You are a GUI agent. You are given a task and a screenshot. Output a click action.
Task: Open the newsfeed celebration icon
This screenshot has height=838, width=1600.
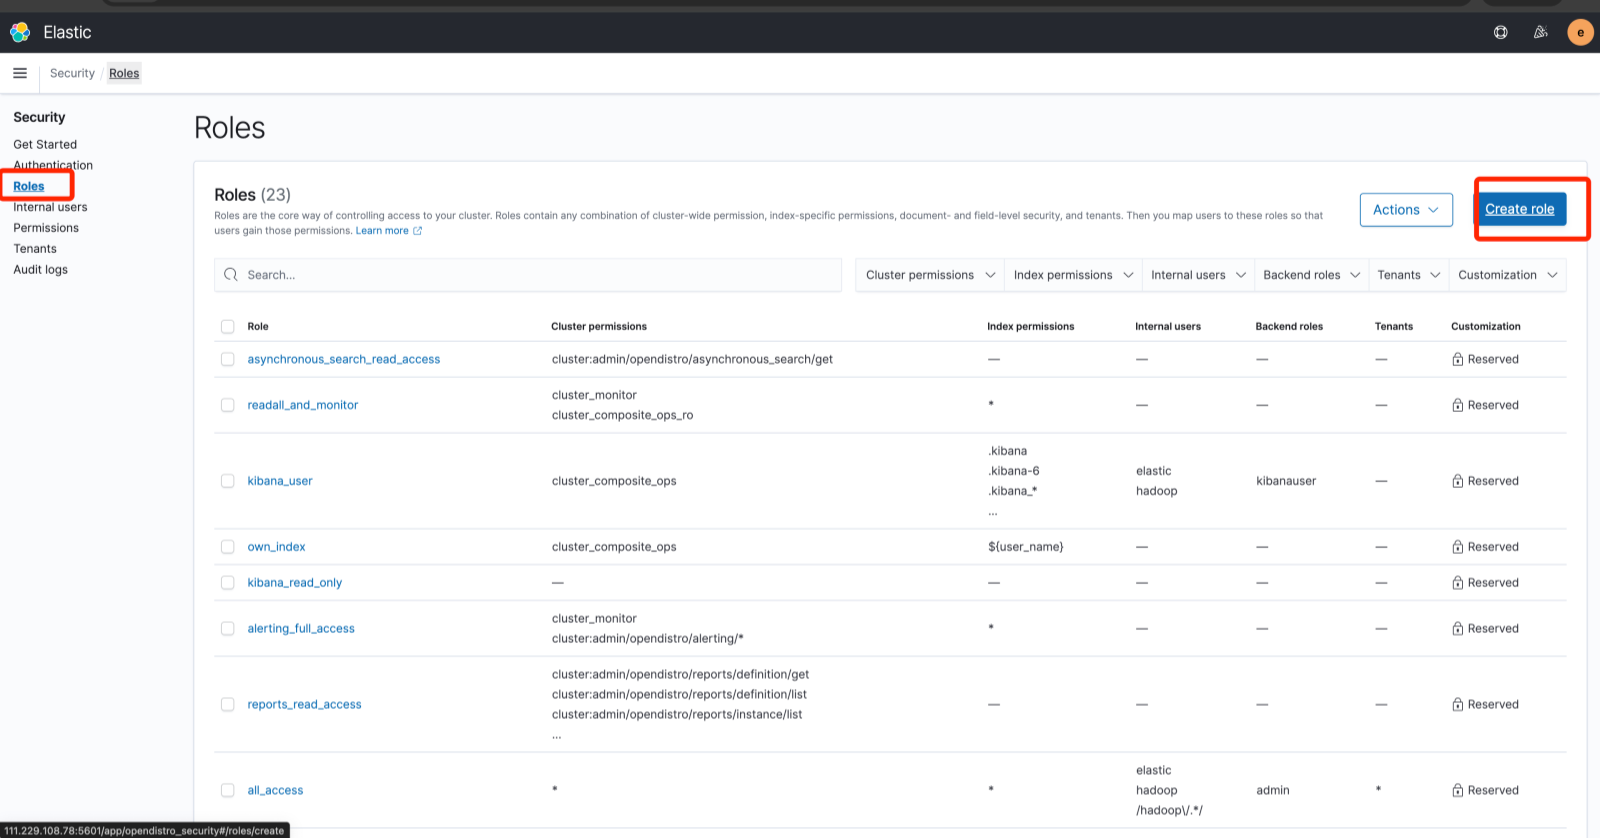click(x=1540, y=32)
